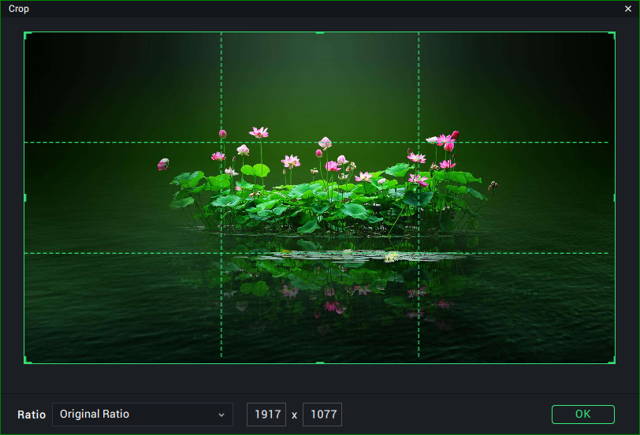
Task: Click the crop width field showing 1917
Action: click(x=267, y=414)
